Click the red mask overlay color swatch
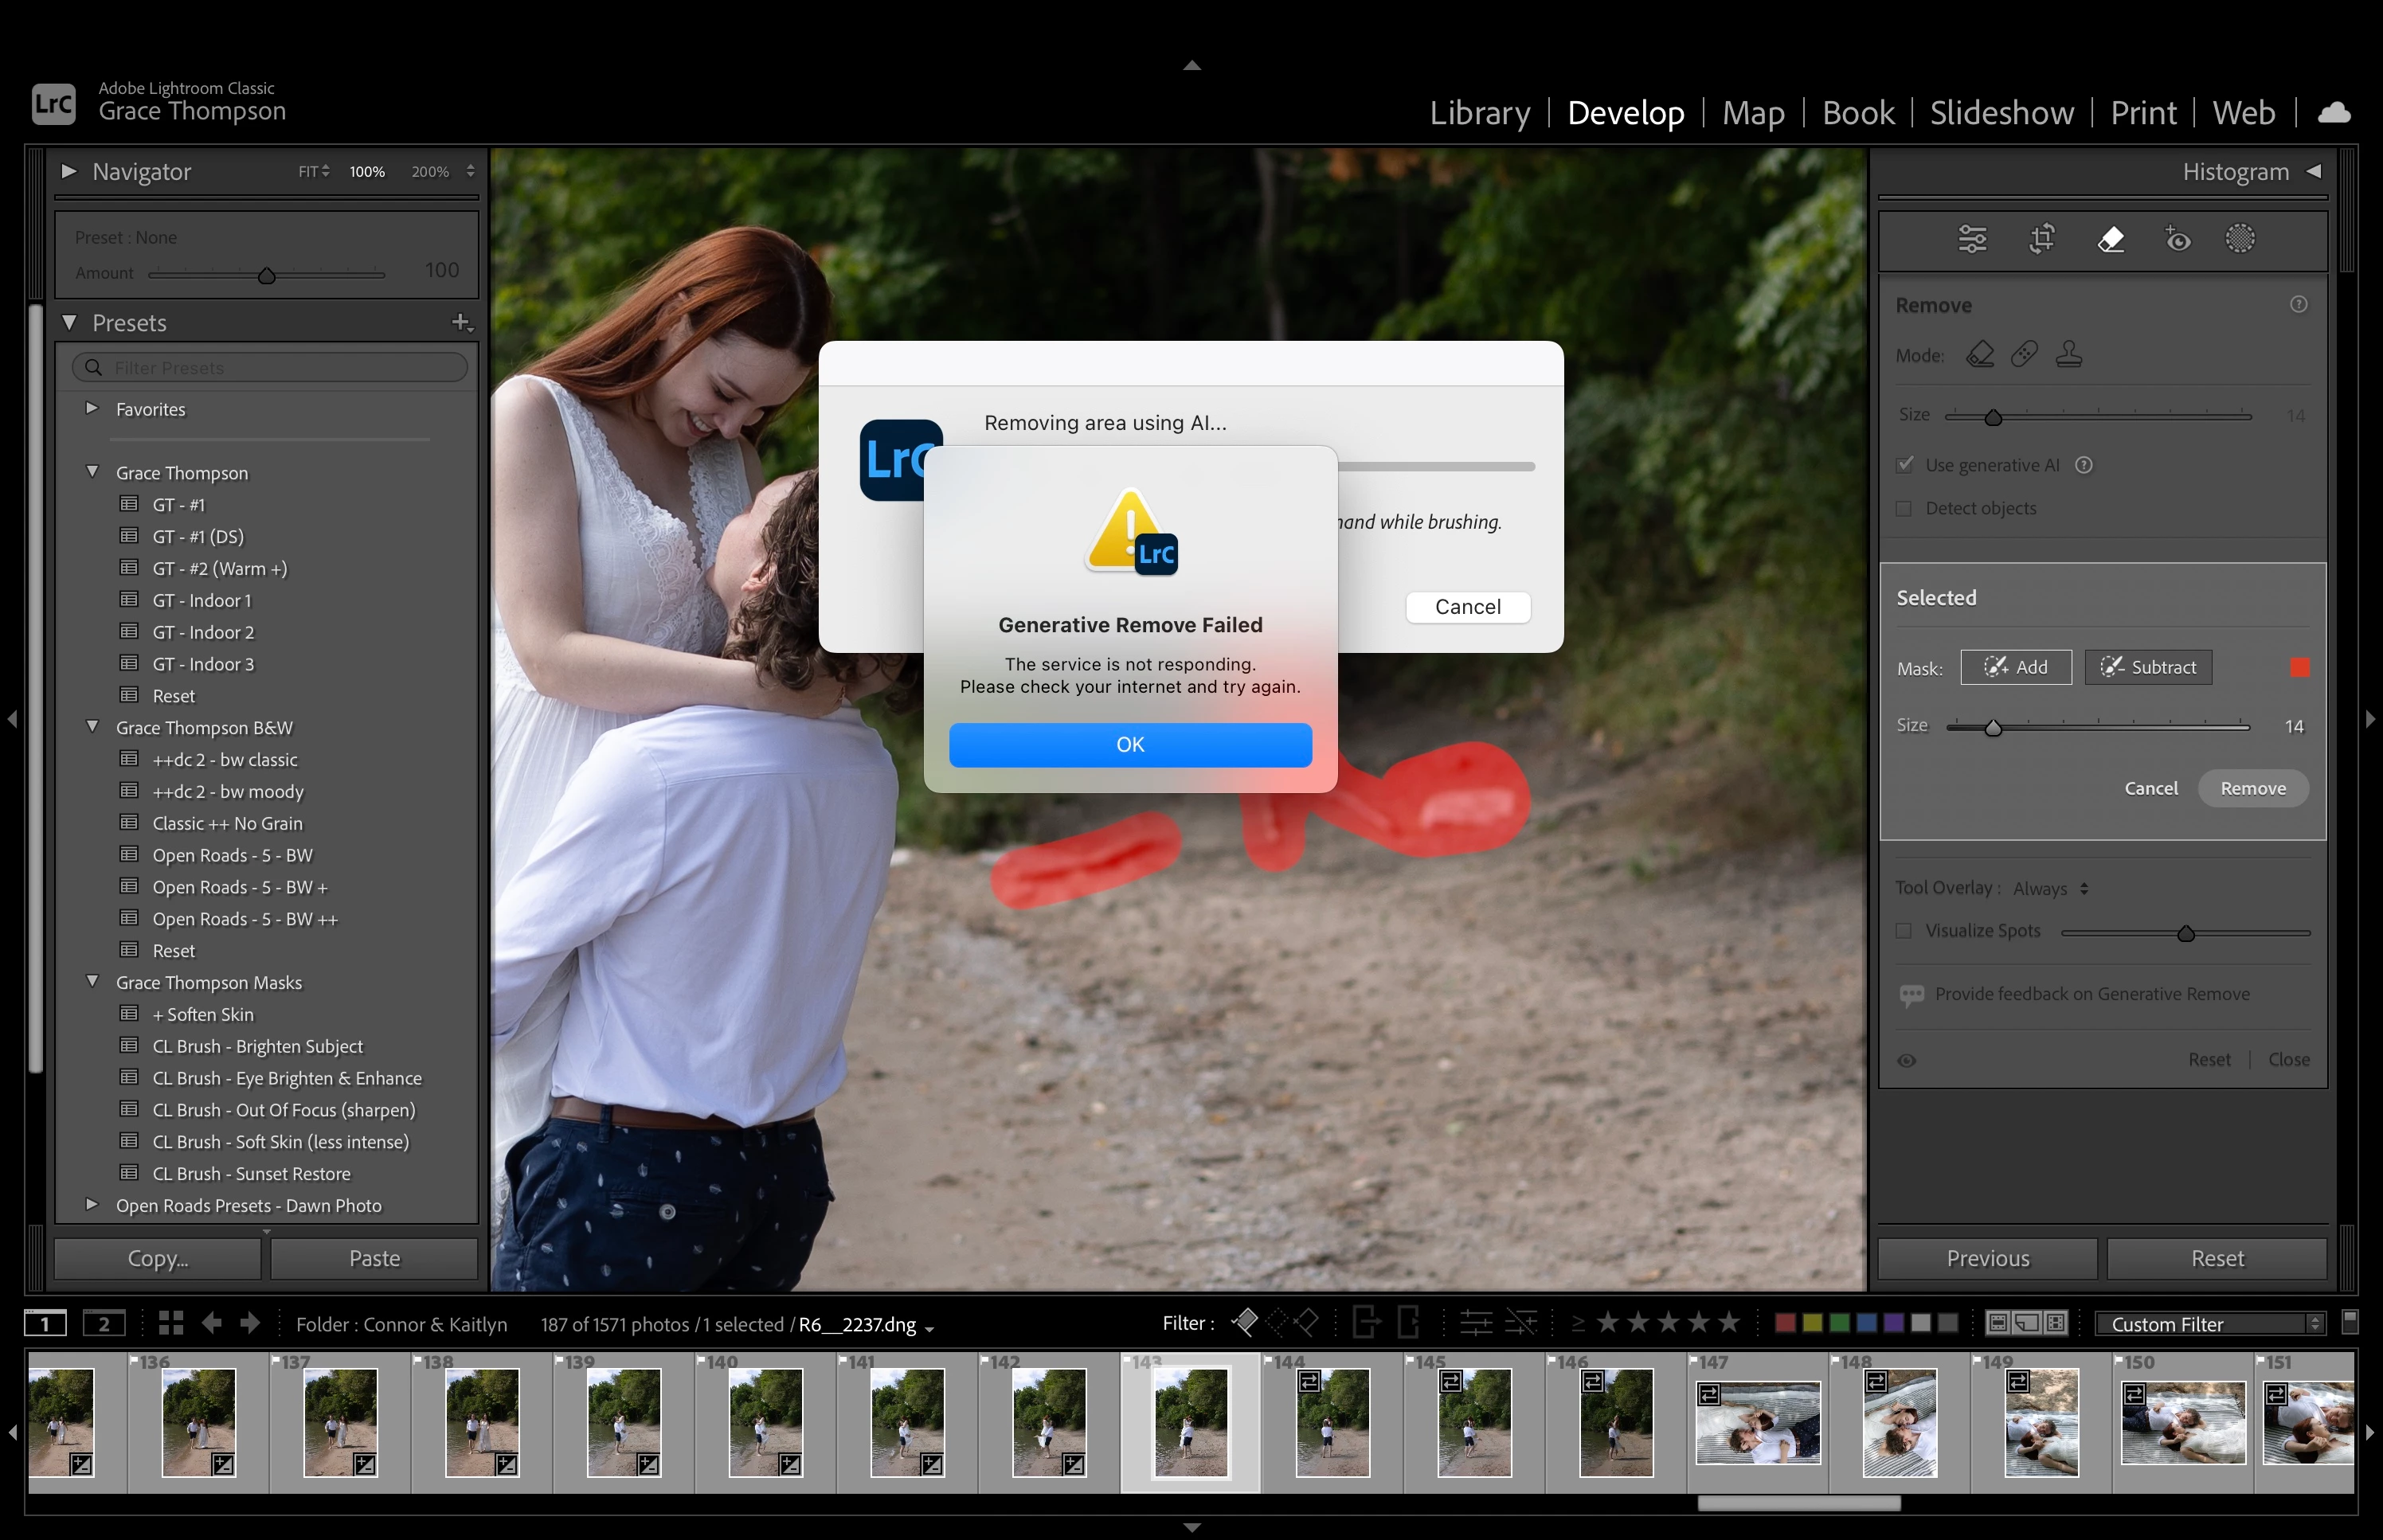 pos(2299,667)
